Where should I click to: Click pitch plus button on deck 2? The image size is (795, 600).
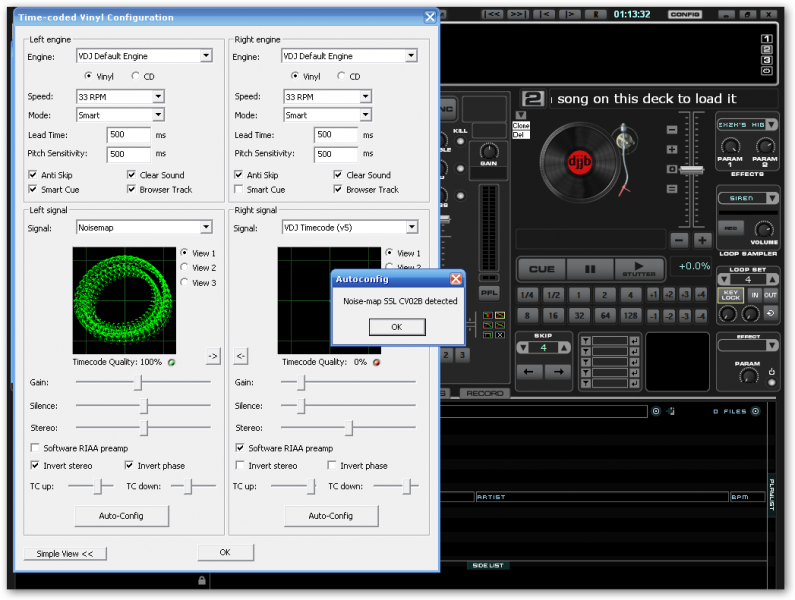tap(702, 240)
